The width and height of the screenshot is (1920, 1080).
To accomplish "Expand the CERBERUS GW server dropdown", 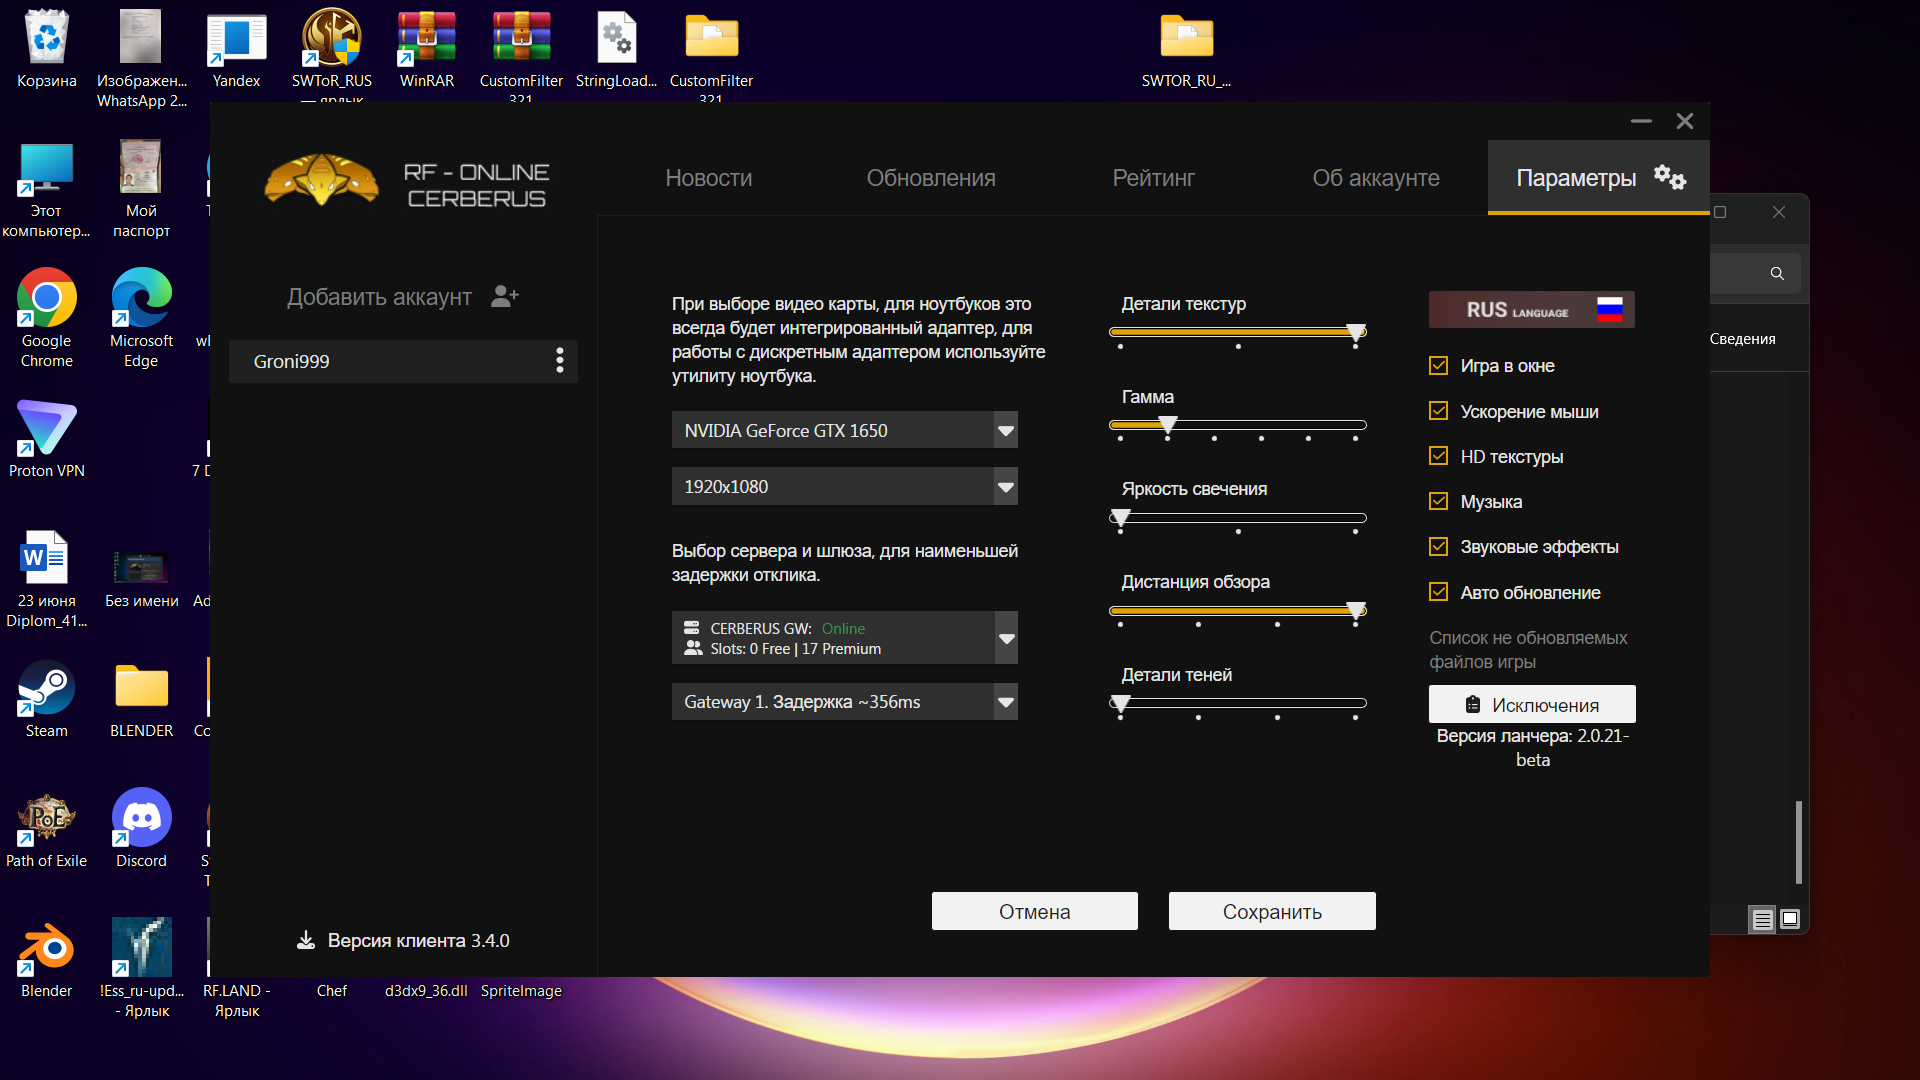I will (845, 638).
